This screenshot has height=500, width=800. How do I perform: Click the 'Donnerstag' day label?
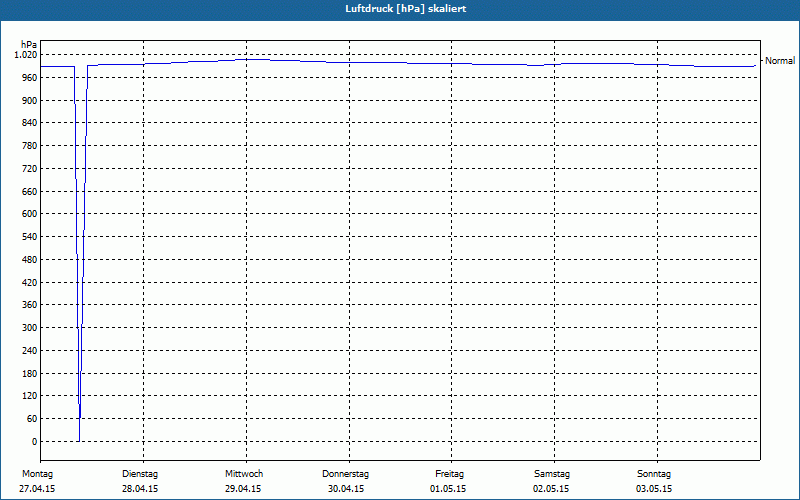click(x=345, y=474)
